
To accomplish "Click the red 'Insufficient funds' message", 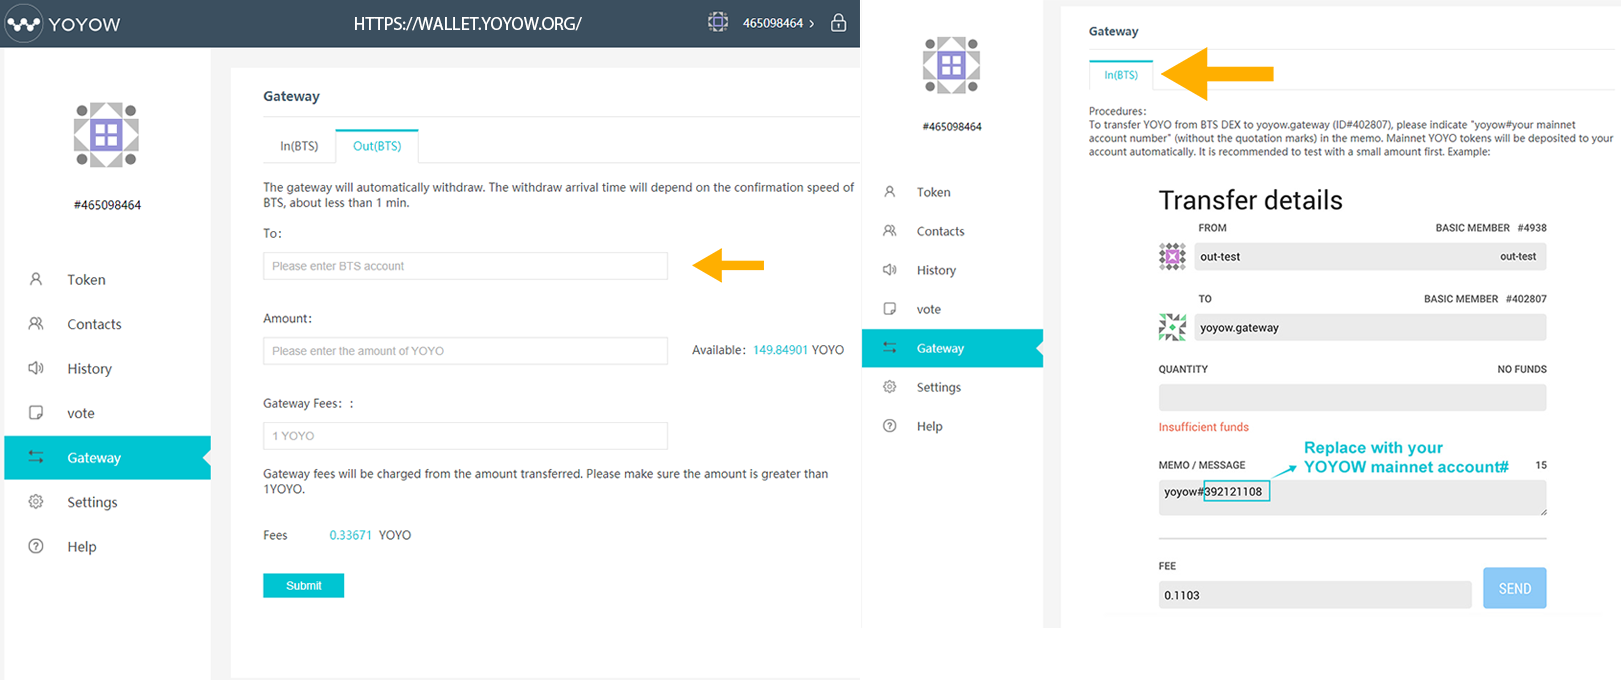I will [1203, 427].
